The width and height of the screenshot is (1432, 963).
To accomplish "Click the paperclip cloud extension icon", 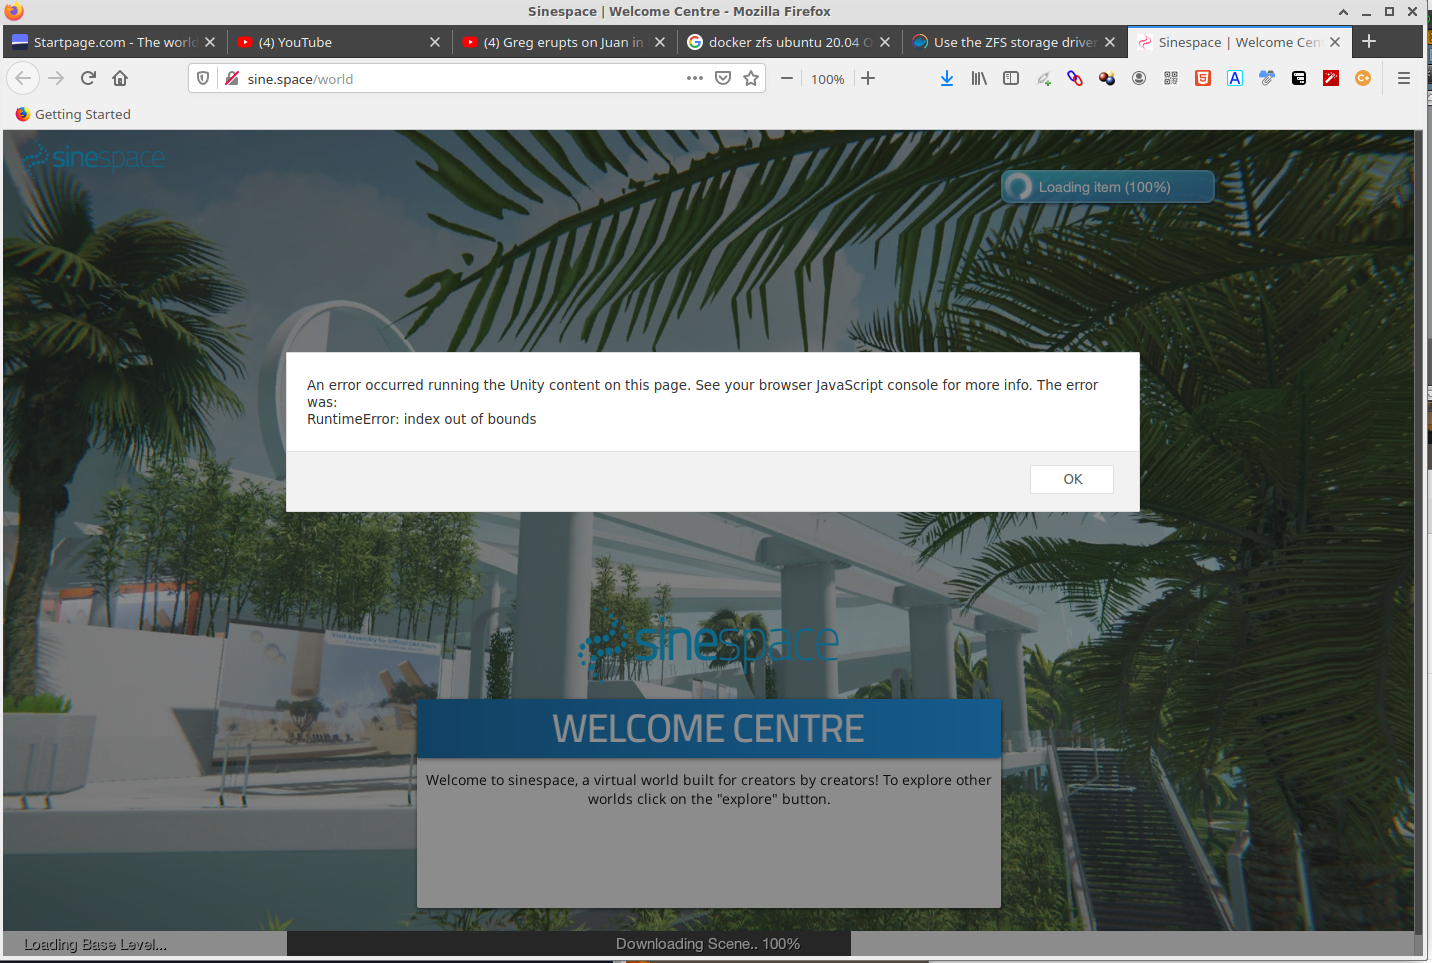I will (1267, 78).
